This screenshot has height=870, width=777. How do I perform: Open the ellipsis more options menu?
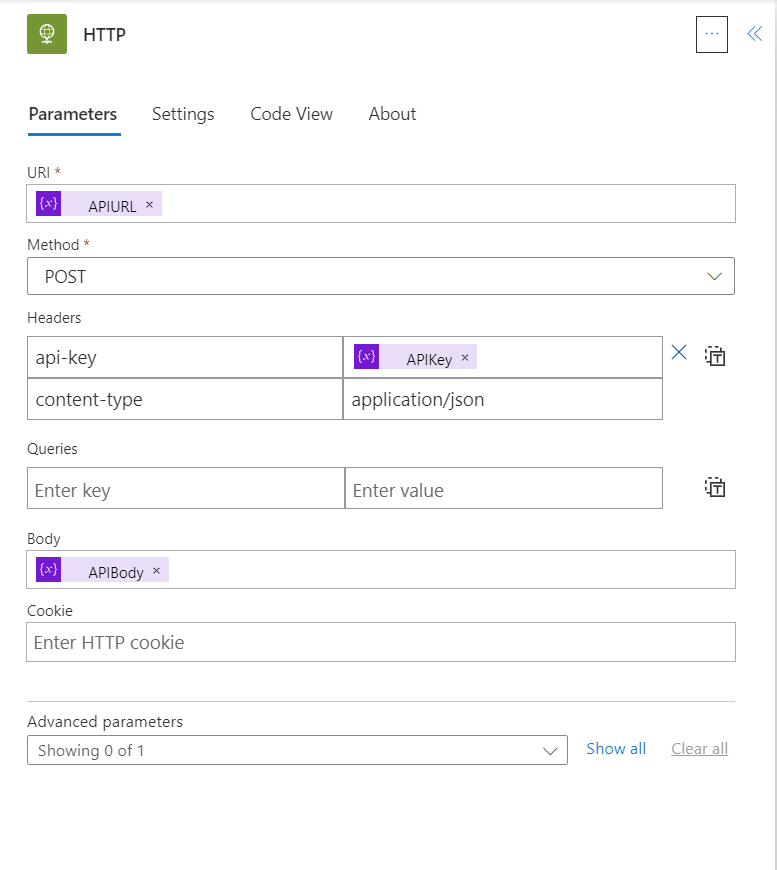click(x=711, y=34)
